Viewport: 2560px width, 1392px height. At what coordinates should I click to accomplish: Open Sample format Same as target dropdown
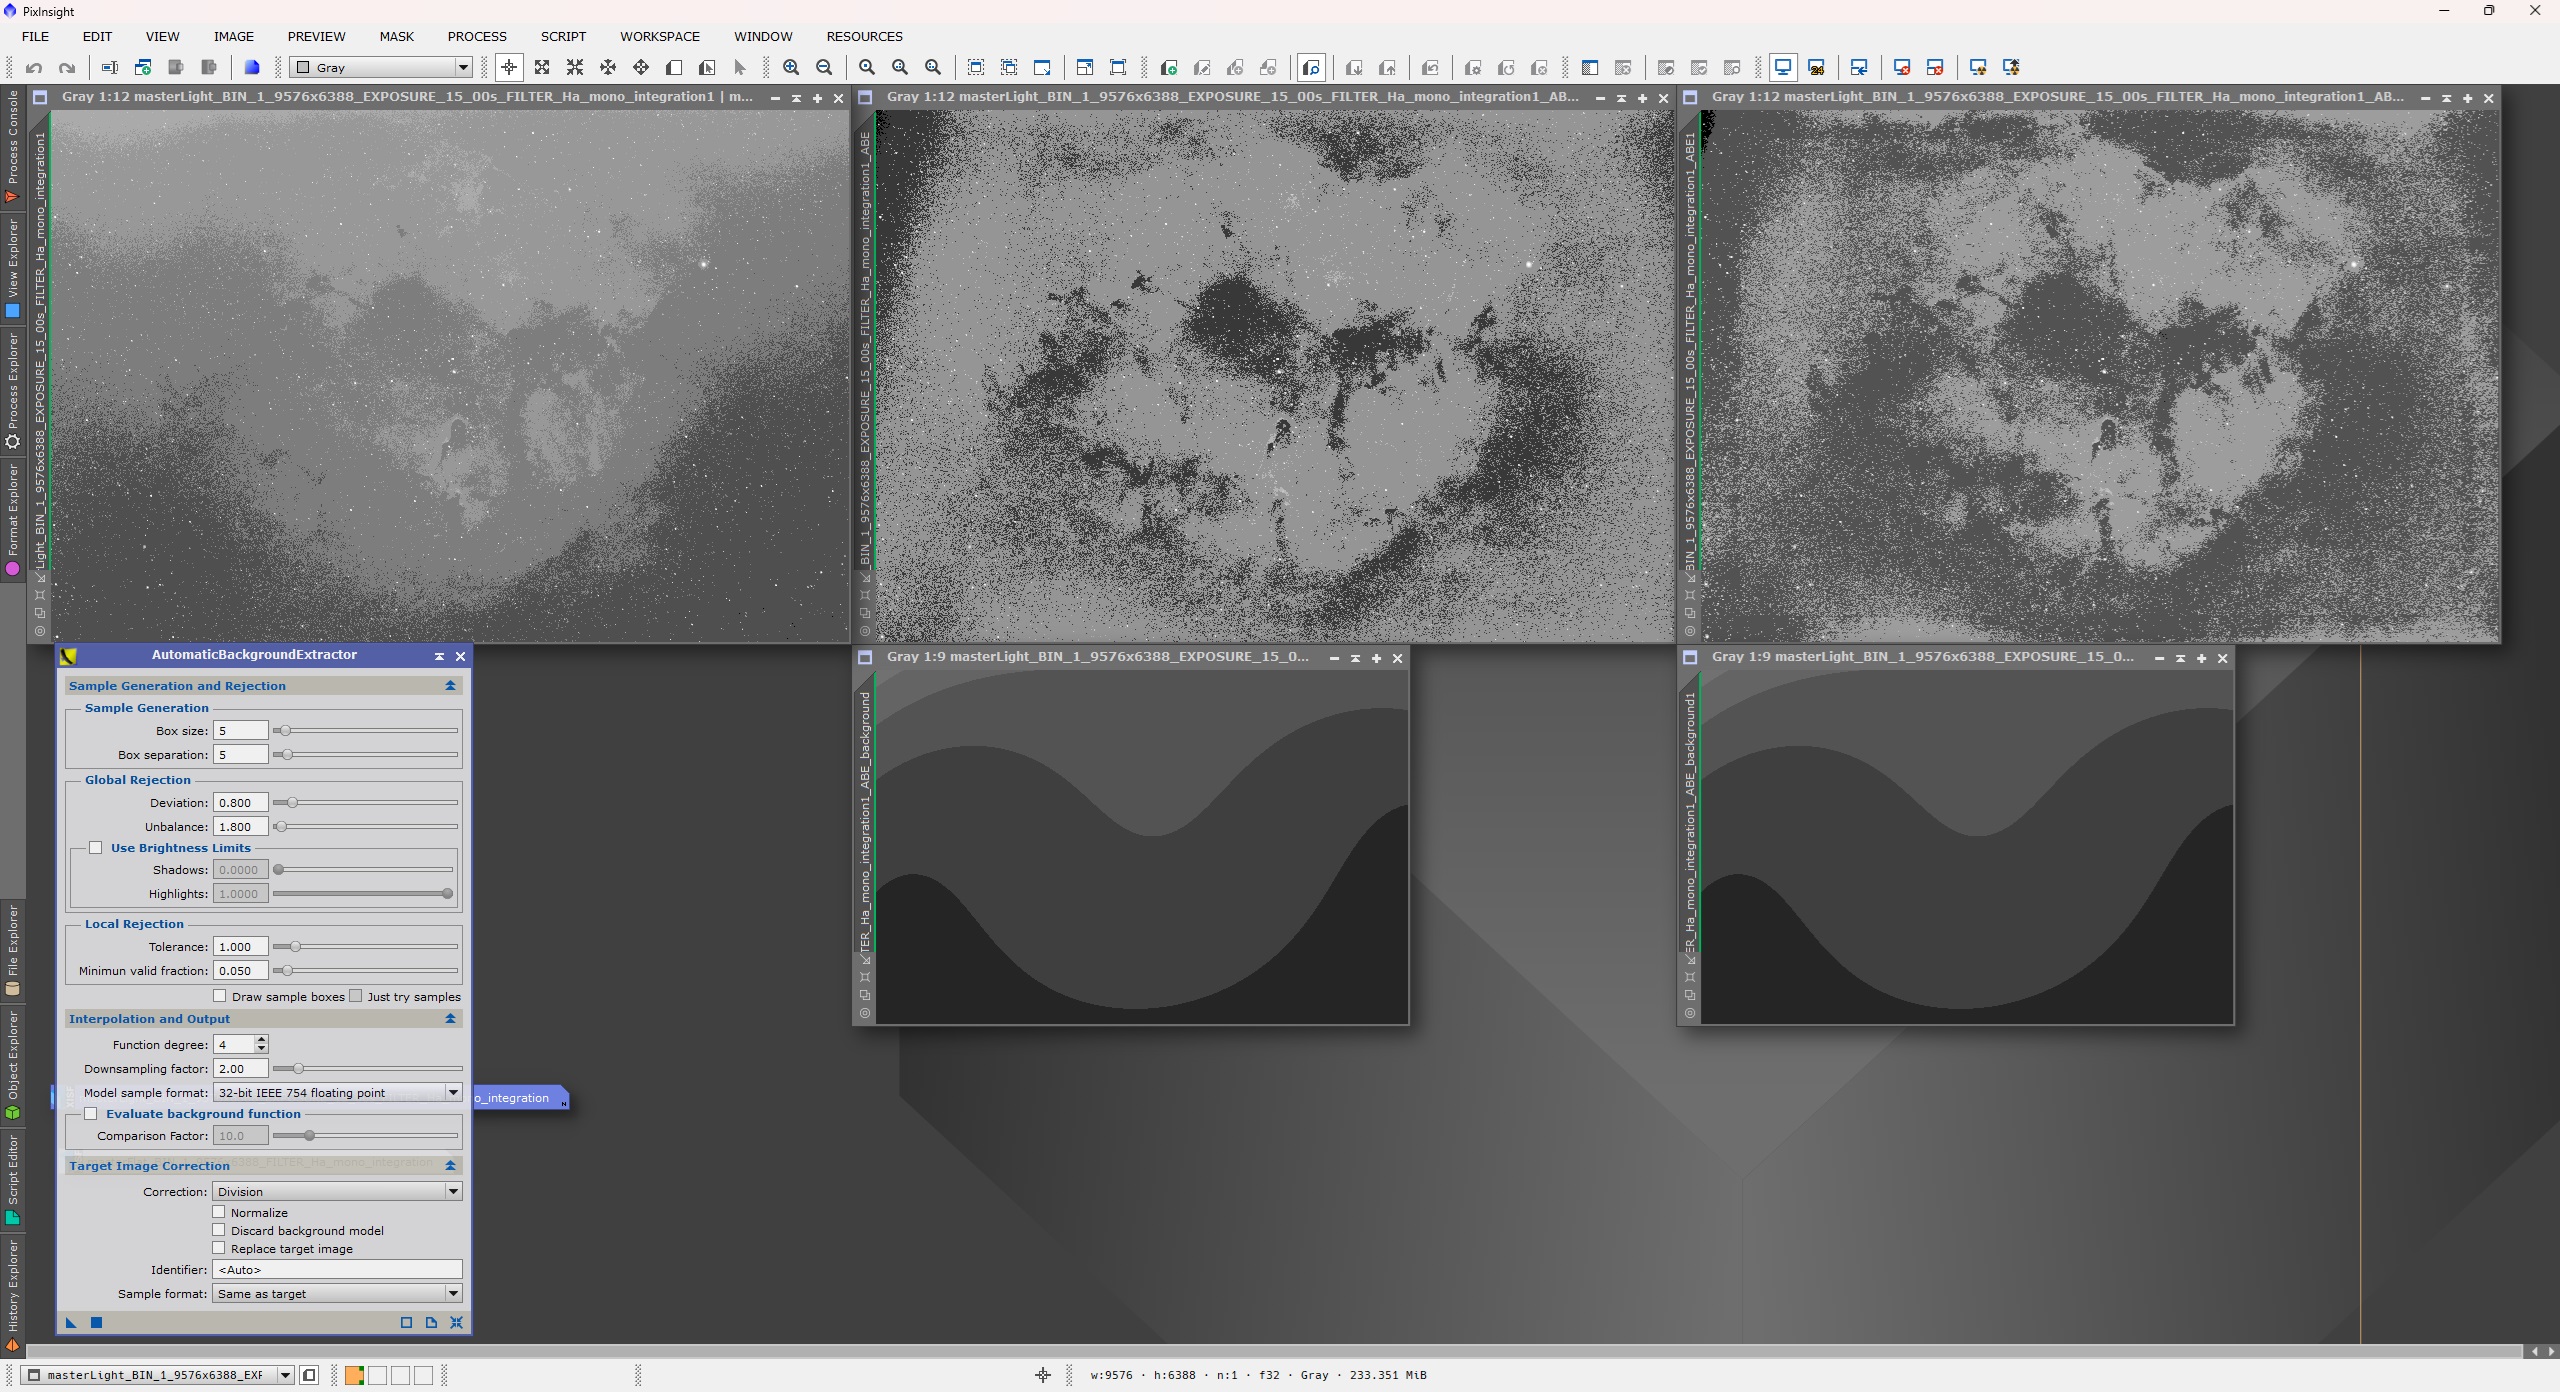tap(337, 1294)
